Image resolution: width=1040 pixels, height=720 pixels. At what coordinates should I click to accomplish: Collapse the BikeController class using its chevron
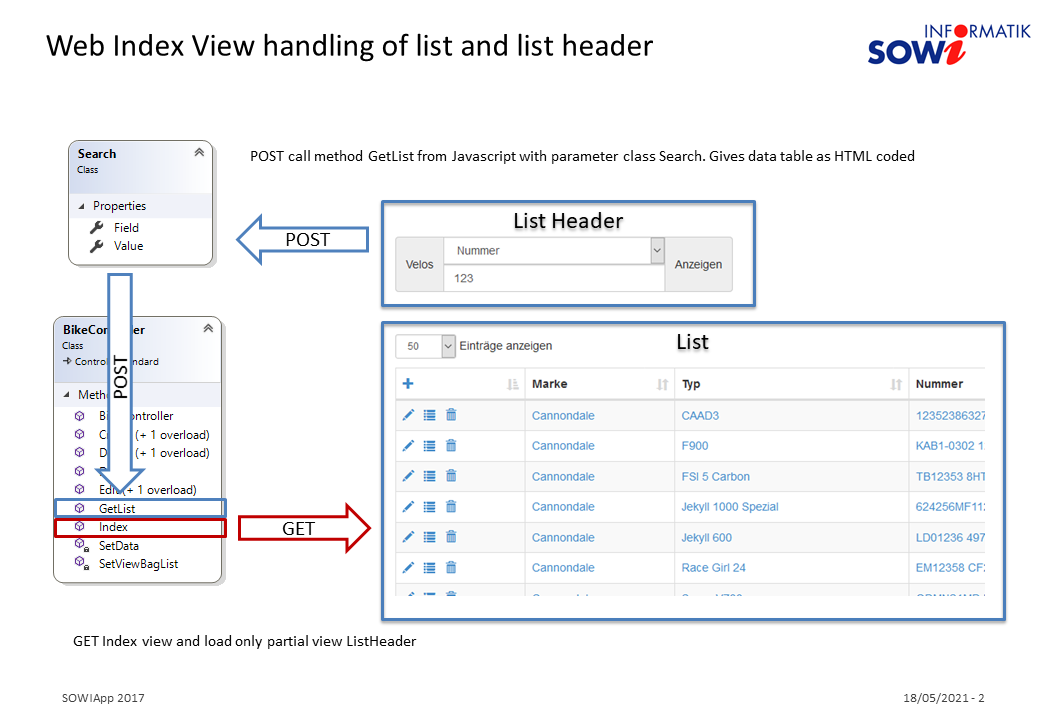tap(207, 328)
